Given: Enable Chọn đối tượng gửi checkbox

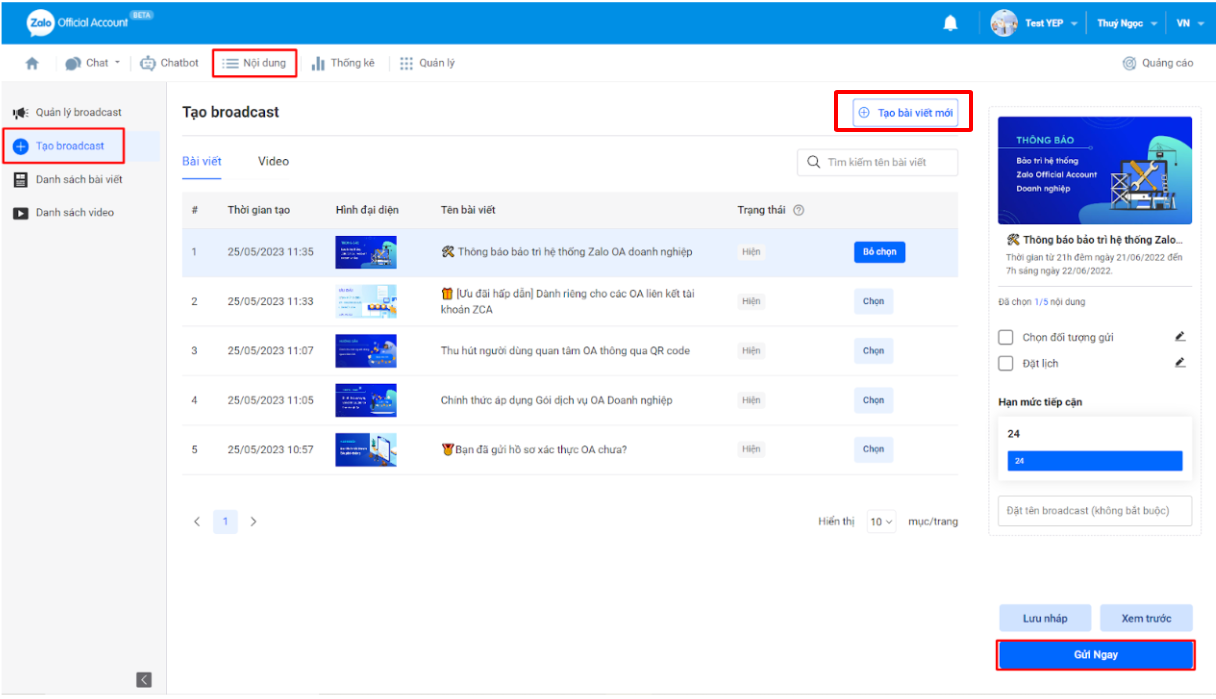Looking at the screenshot, I should pyautogui.click(x=1006, y=338).
